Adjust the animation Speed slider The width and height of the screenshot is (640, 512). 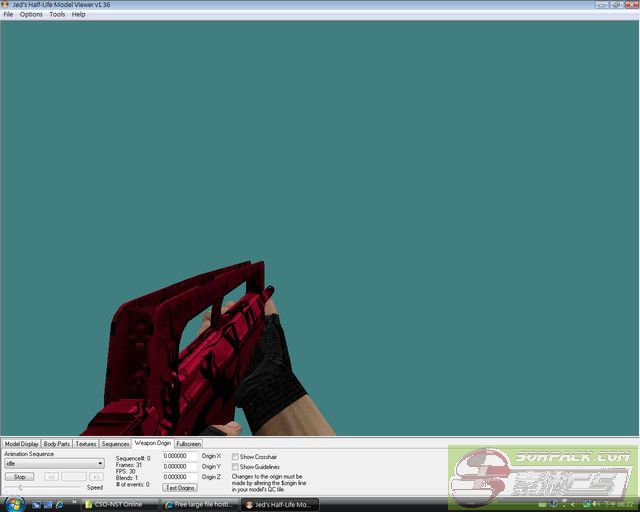point(43,487)
